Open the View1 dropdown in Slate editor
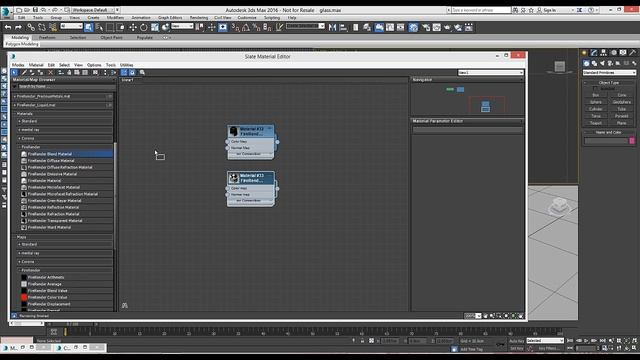Viewport: 640px width, 360px height. pos(490,72)
